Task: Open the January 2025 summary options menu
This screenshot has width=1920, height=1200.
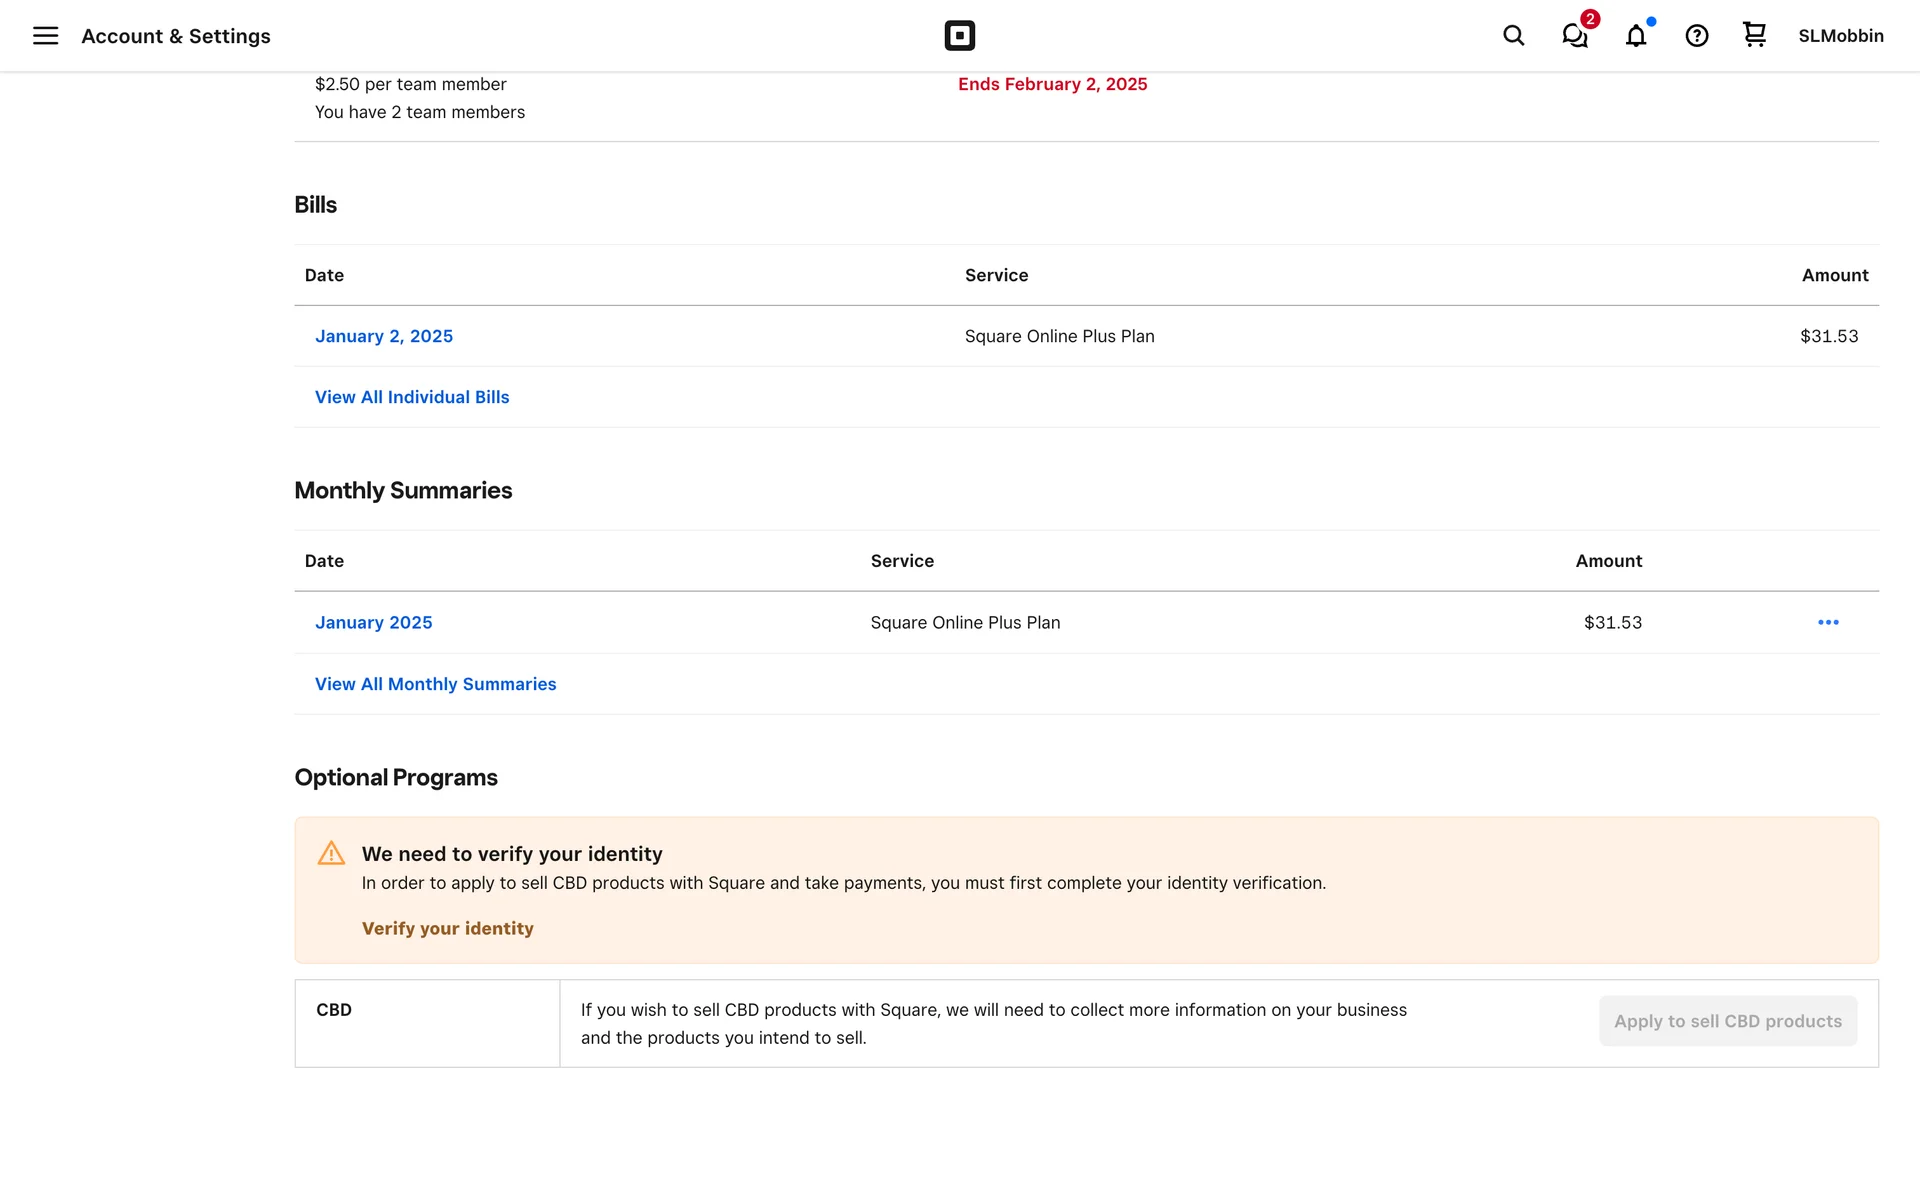Action: coord(1828,622)
